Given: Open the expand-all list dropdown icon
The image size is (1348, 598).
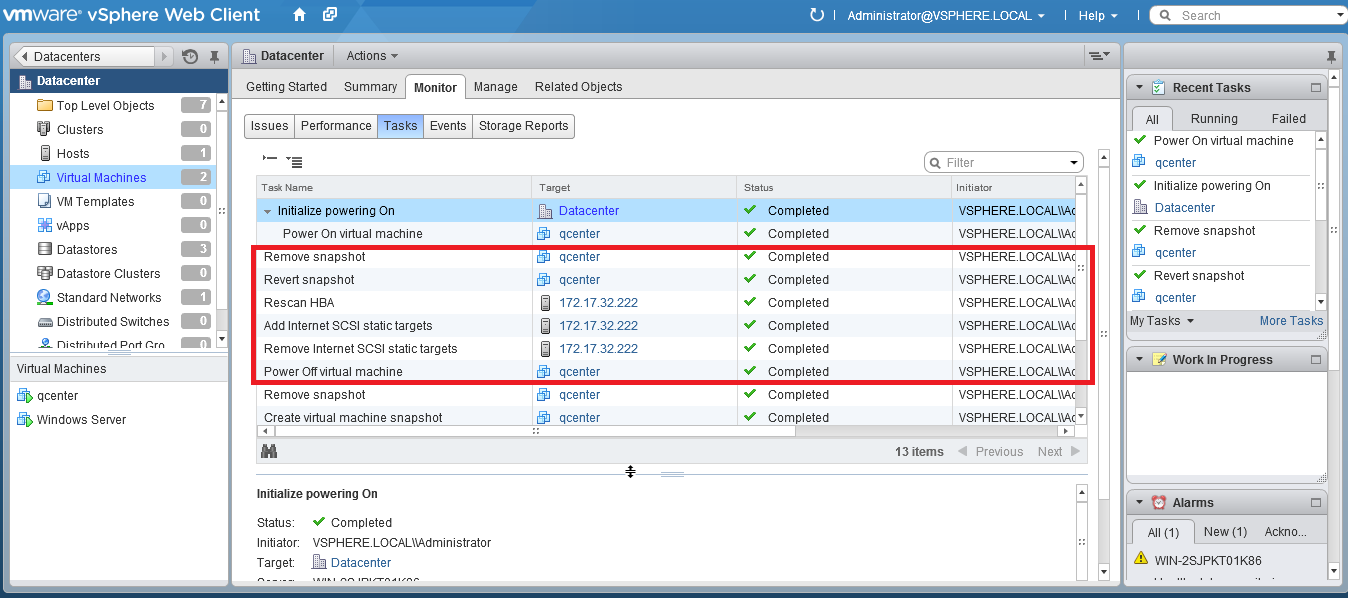Looking at the screenshot, I should [x=294, y=160].
